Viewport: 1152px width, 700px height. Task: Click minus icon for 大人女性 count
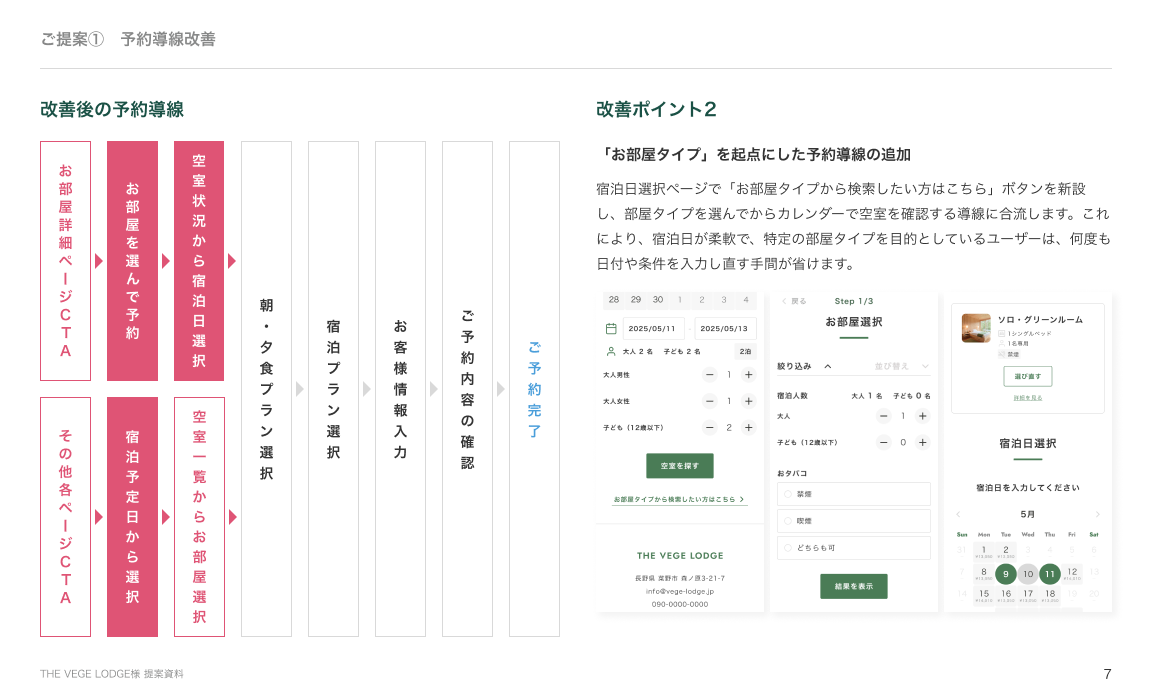tap(710, 401)
